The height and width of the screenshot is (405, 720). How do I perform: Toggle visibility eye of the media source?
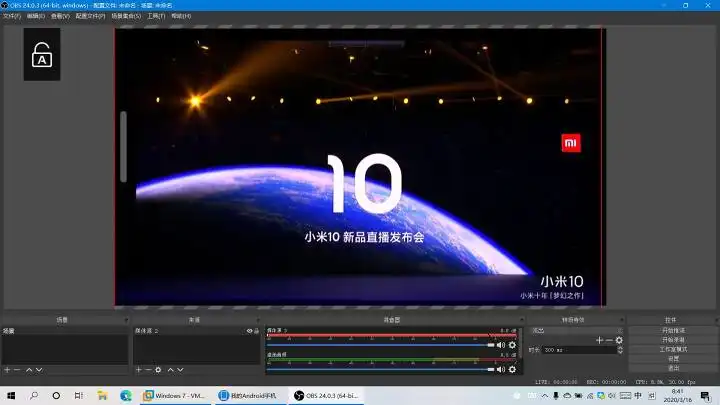[248, 331]
